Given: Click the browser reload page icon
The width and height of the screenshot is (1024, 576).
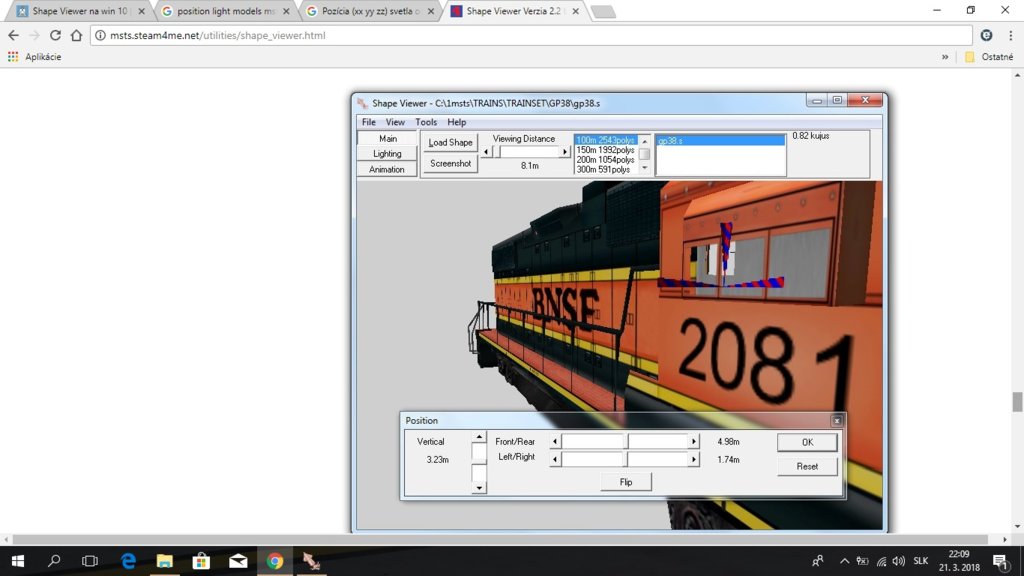Looking at the screenshot, I should coord(55,35).
